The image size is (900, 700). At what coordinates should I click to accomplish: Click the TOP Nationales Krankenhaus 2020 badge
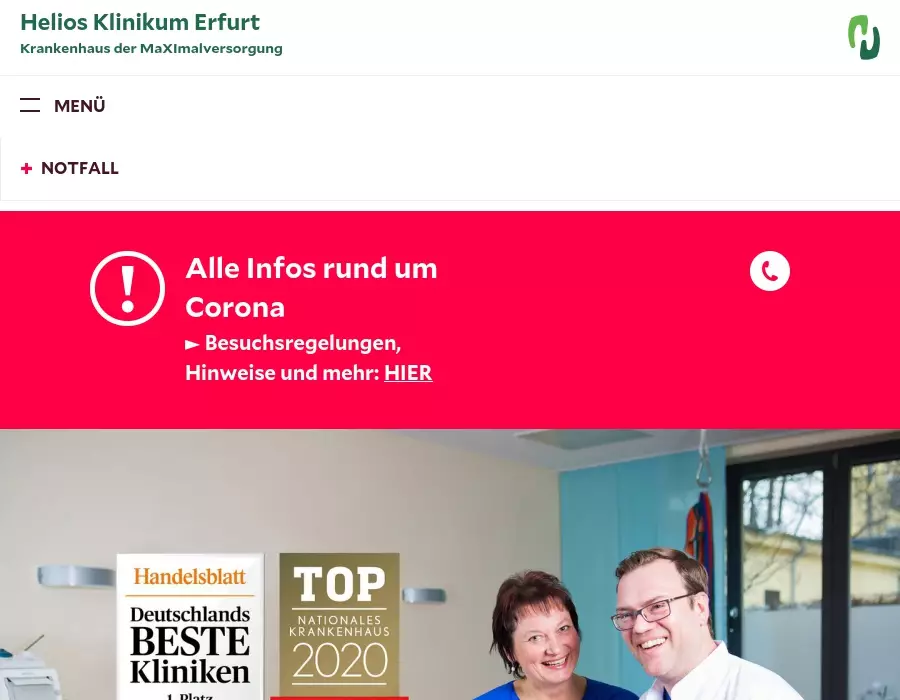point(339,627)
